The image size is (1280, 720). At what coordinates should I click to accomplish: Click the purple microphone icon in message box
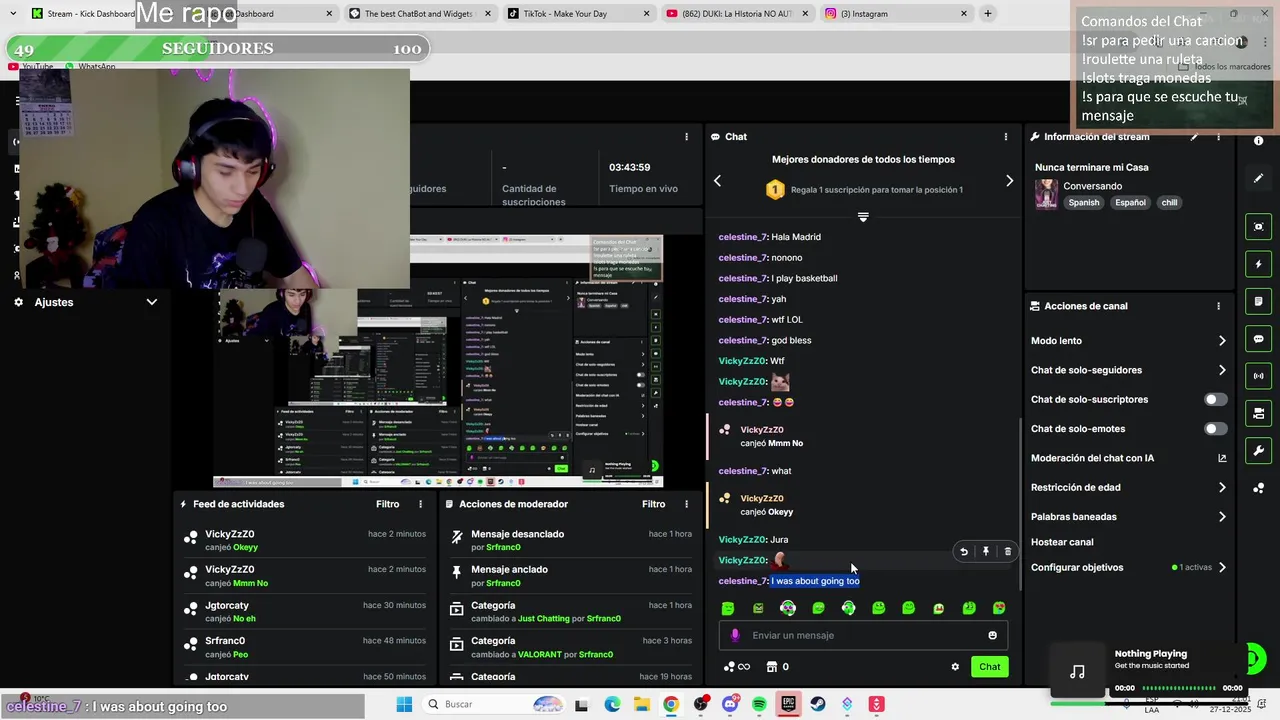click(x=735, y=635)
